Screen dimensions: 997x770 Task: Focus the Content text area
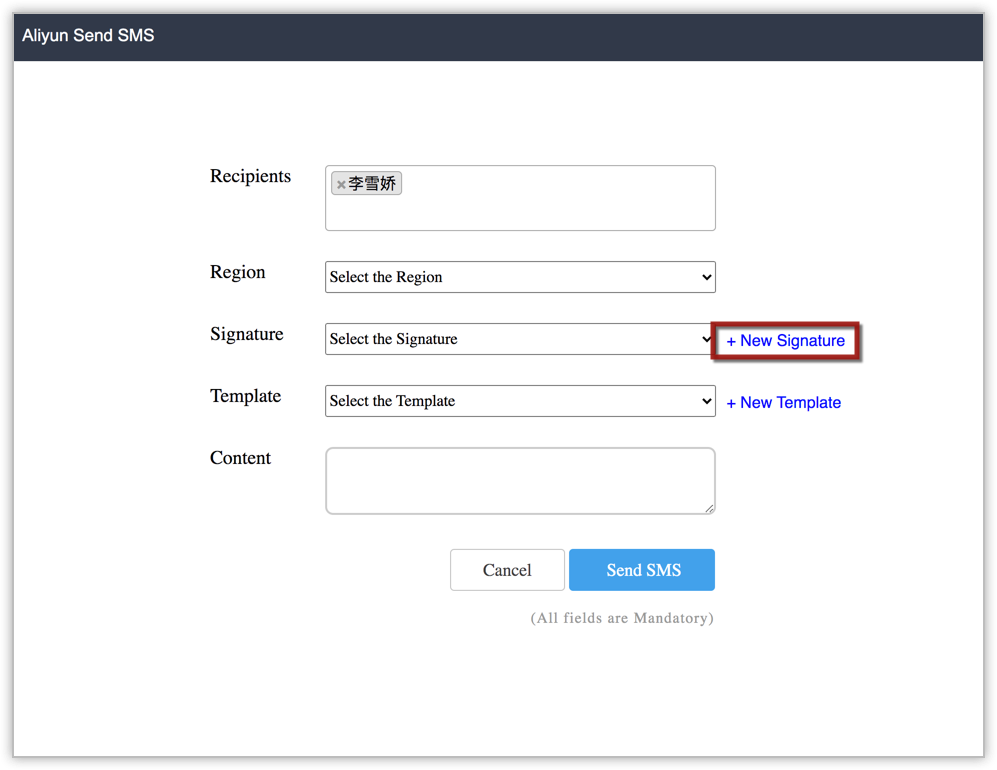520,481
